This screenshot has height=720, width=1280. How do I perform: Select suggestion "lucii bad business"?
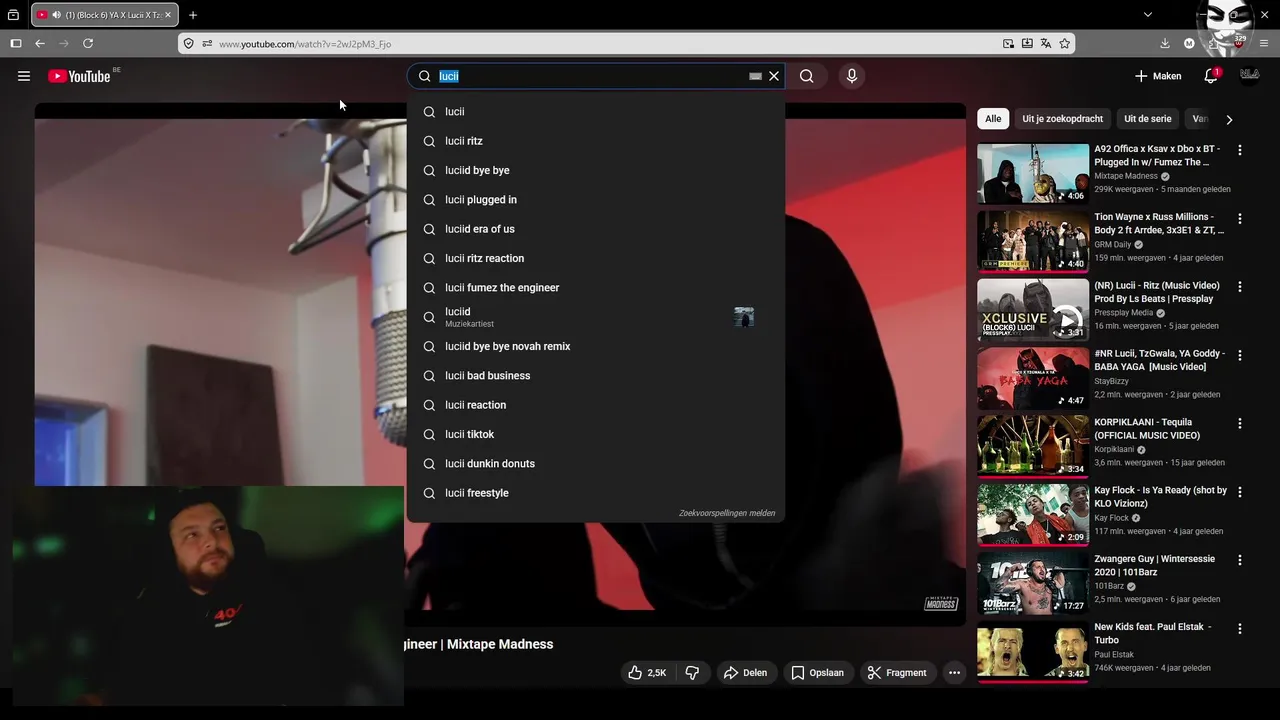tap(596, 376)
